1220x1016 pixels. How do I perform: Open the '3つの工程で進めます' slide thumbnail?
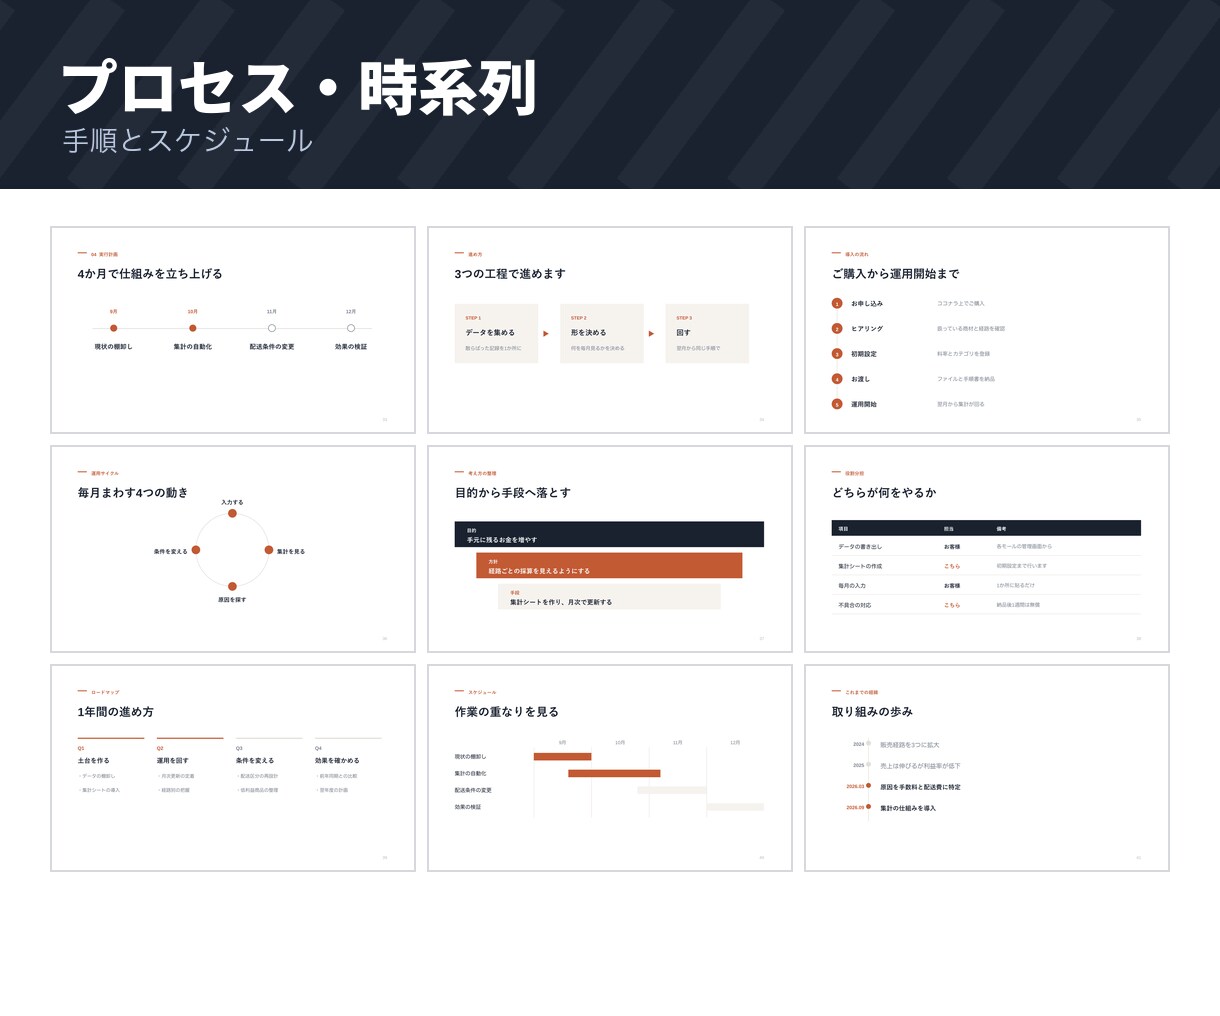(610, 330)
